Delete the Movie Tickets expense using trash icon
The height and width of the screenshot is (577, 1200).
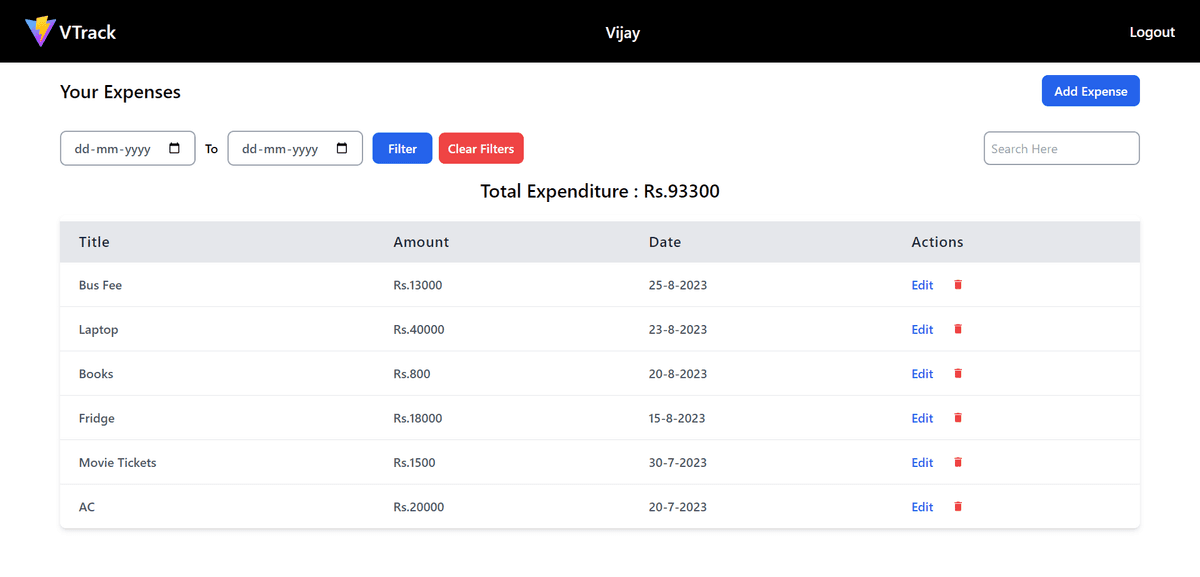click(x=957, y=462)
